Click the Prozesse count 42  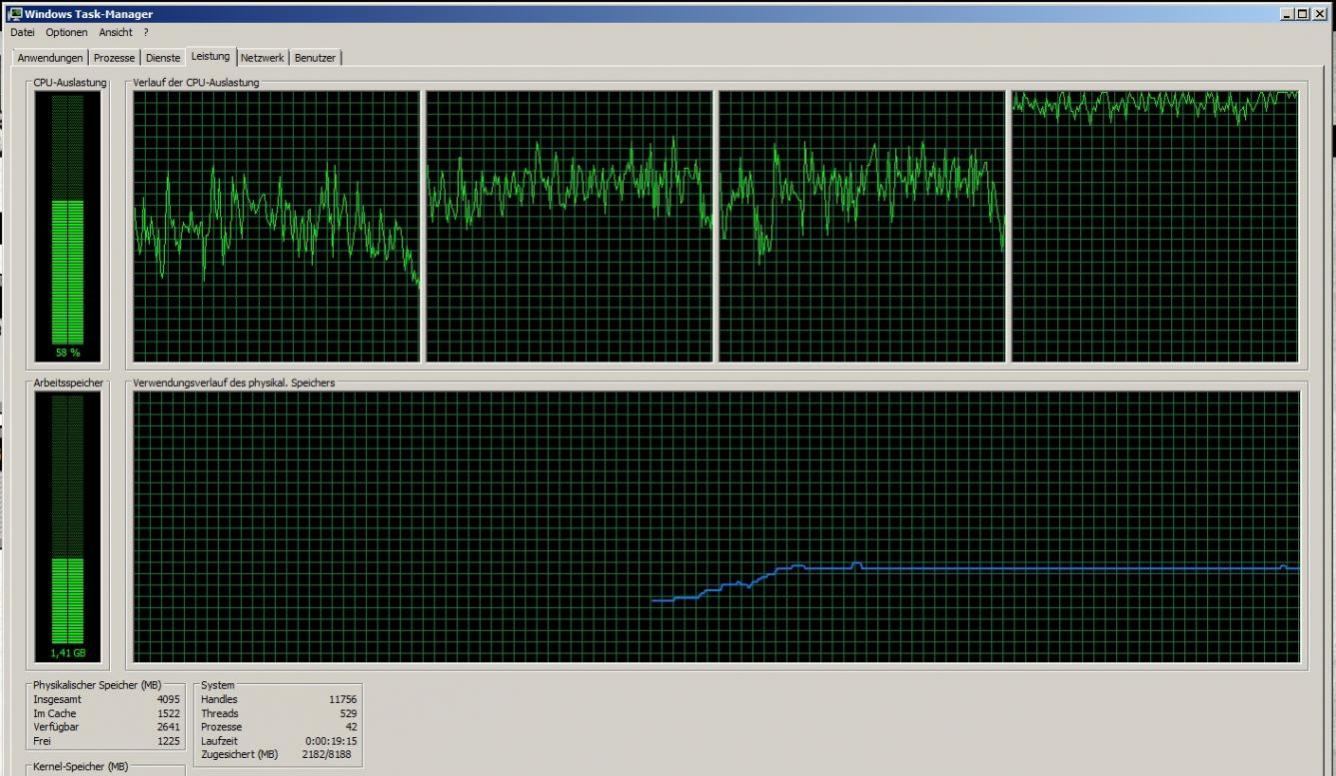pos(350,727)
